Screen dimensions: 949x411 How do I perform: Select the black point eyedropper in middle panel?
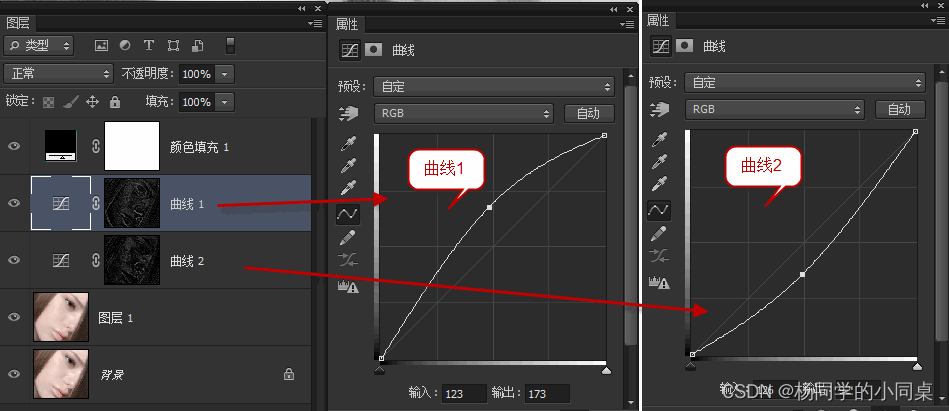click(349, 143)
